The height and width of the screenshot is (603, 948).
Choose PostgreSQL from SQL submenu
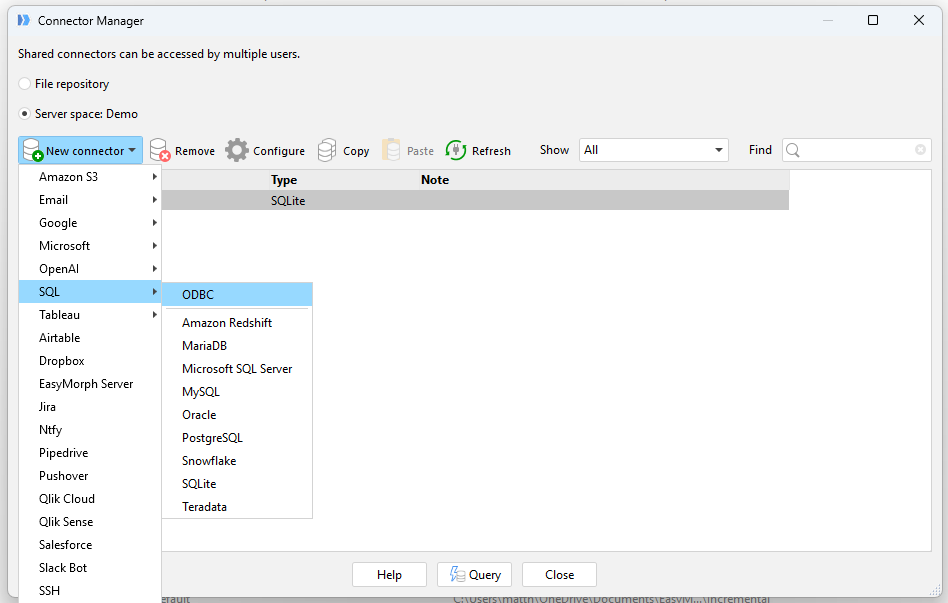[x=212, y=438]
